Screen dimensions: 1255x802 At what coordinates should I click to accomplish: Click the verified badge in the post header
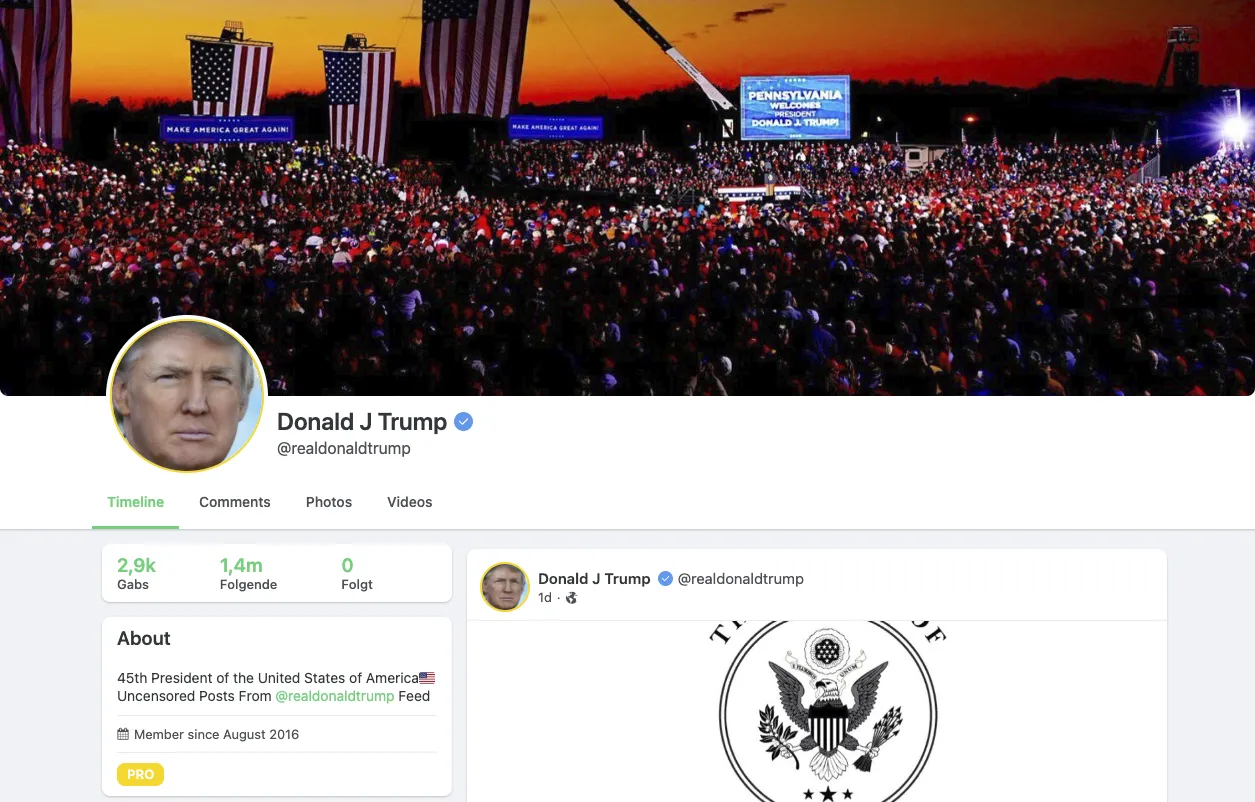coord(665,578)
